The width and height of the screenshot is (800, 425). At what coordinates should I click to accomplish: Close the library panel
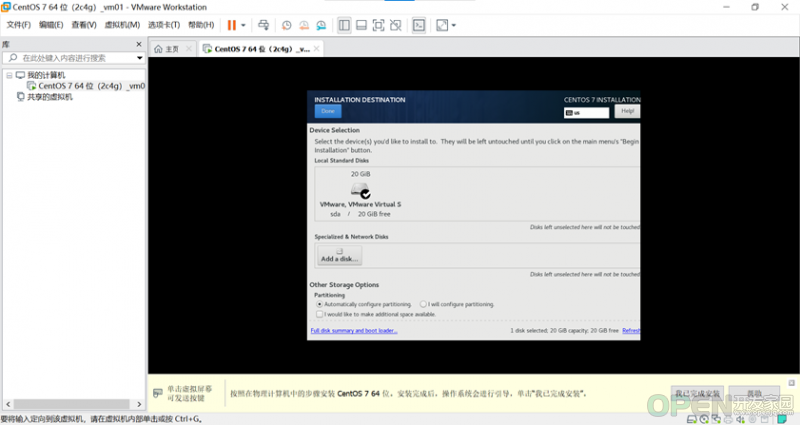(x=139, y=44)
